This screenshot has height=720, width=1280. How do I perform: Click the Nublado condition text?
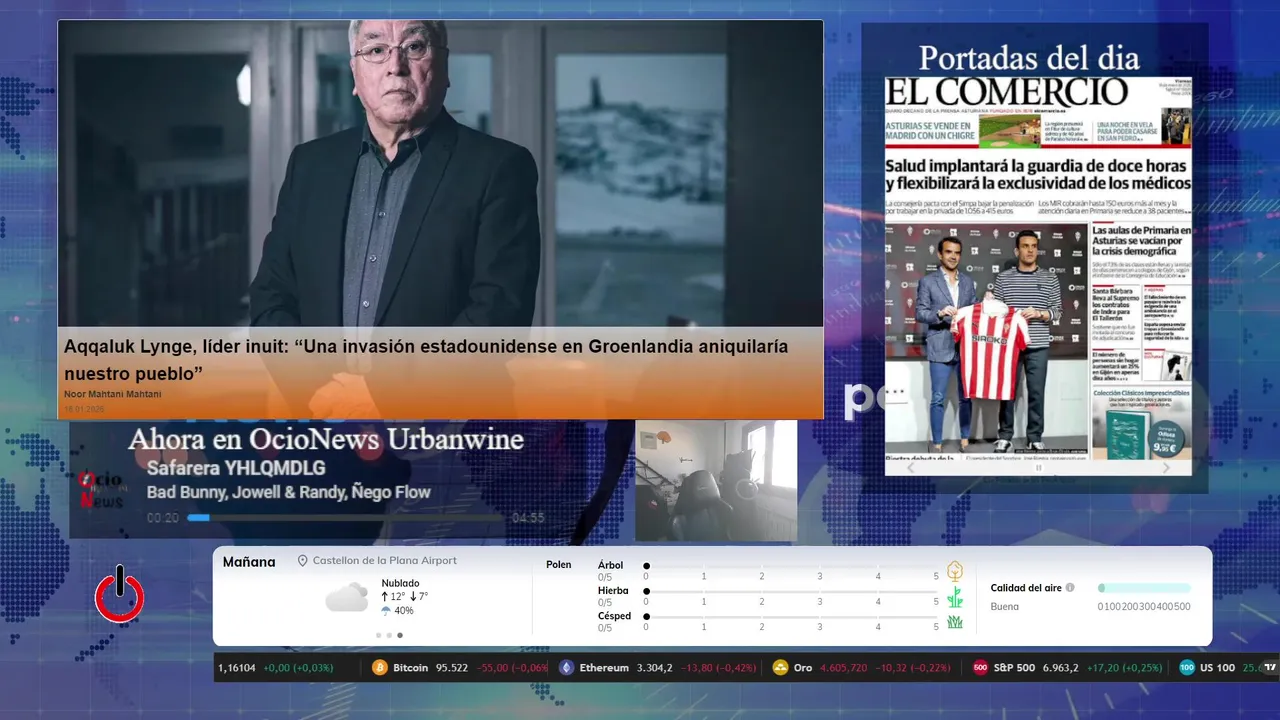400,583
